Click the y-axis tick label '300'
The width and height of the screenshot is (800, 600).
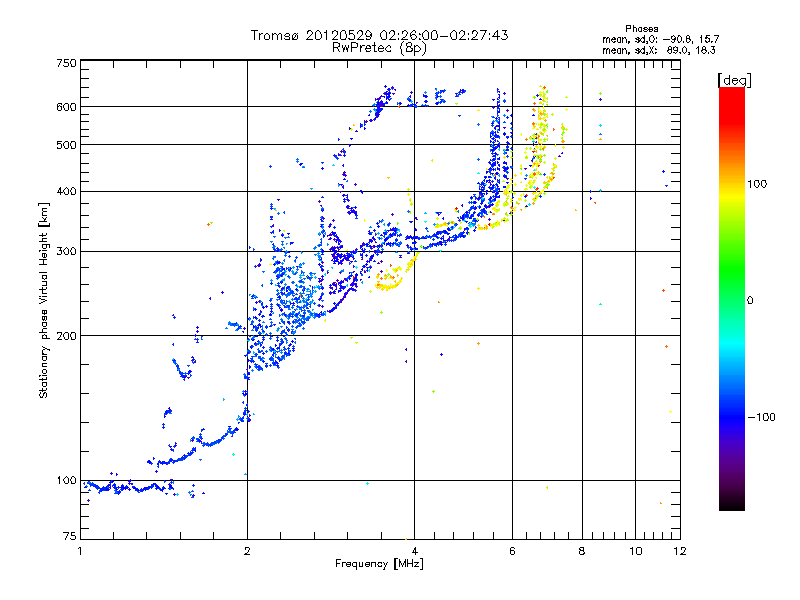coord(66,251)
